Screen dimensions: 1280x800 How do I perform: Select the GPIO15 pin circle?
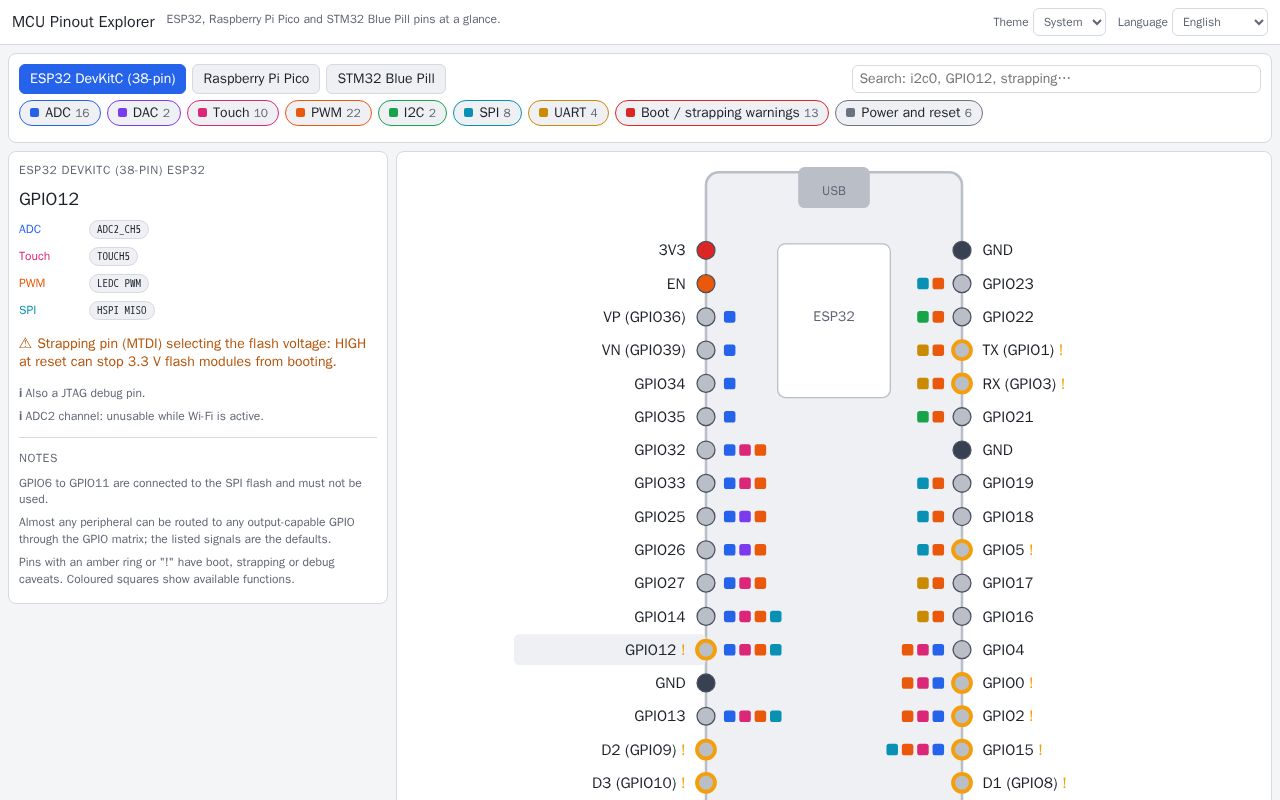962,750
